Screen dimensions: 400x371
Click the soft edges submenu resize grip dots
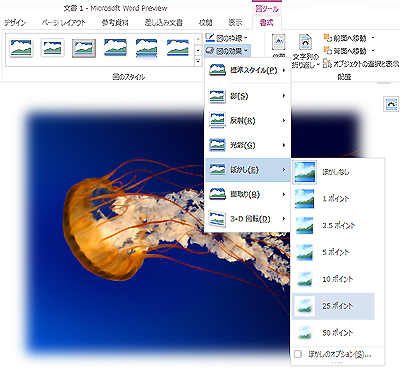[x=337, y=363]
